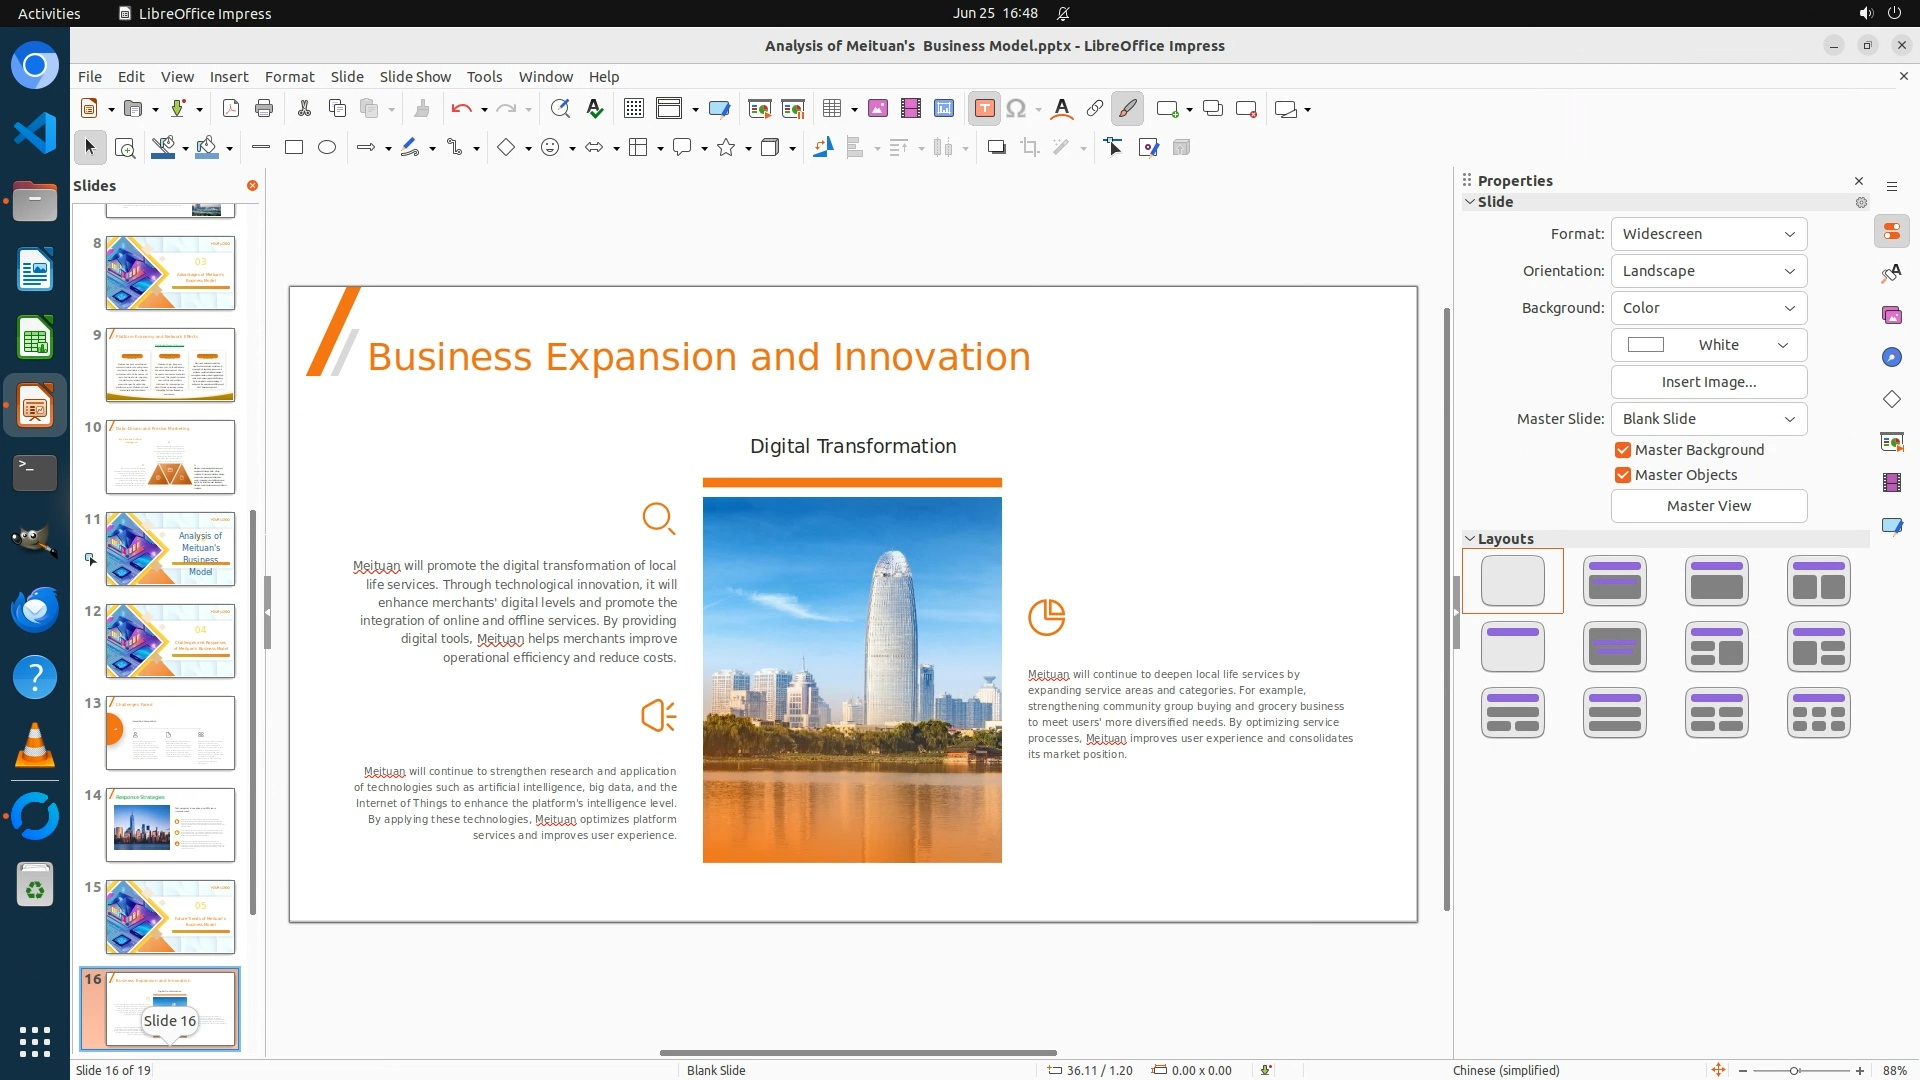Screen dimensions: 1920x1080
Task: Select the Rectangle shape tool
Action: click(294, 148)
